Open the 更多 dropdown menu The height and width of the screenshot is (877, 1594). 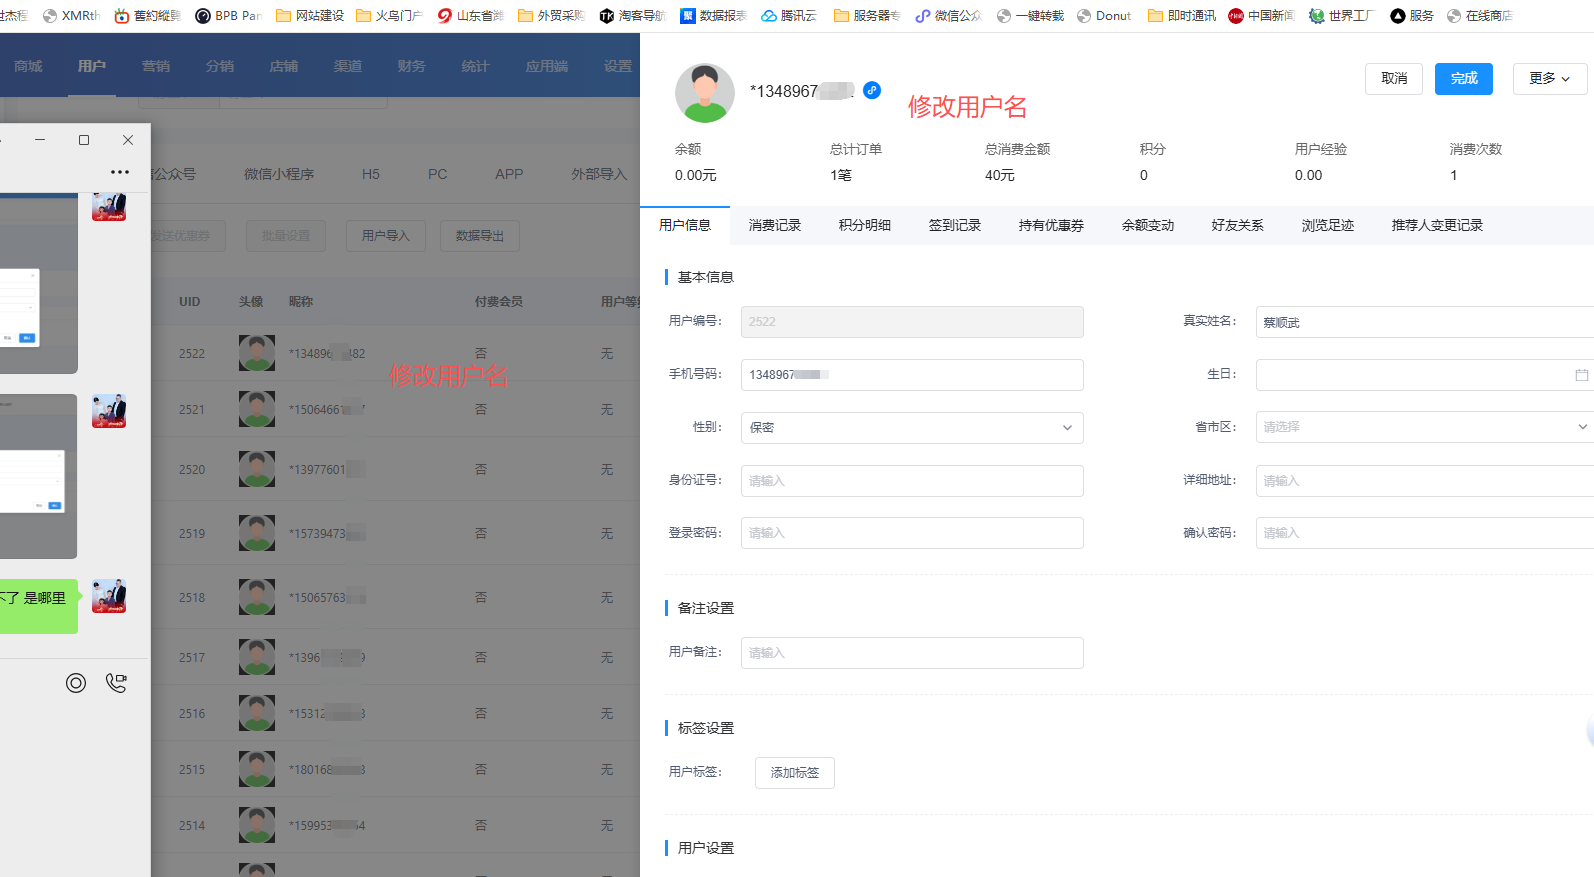tap(1549, 79)
